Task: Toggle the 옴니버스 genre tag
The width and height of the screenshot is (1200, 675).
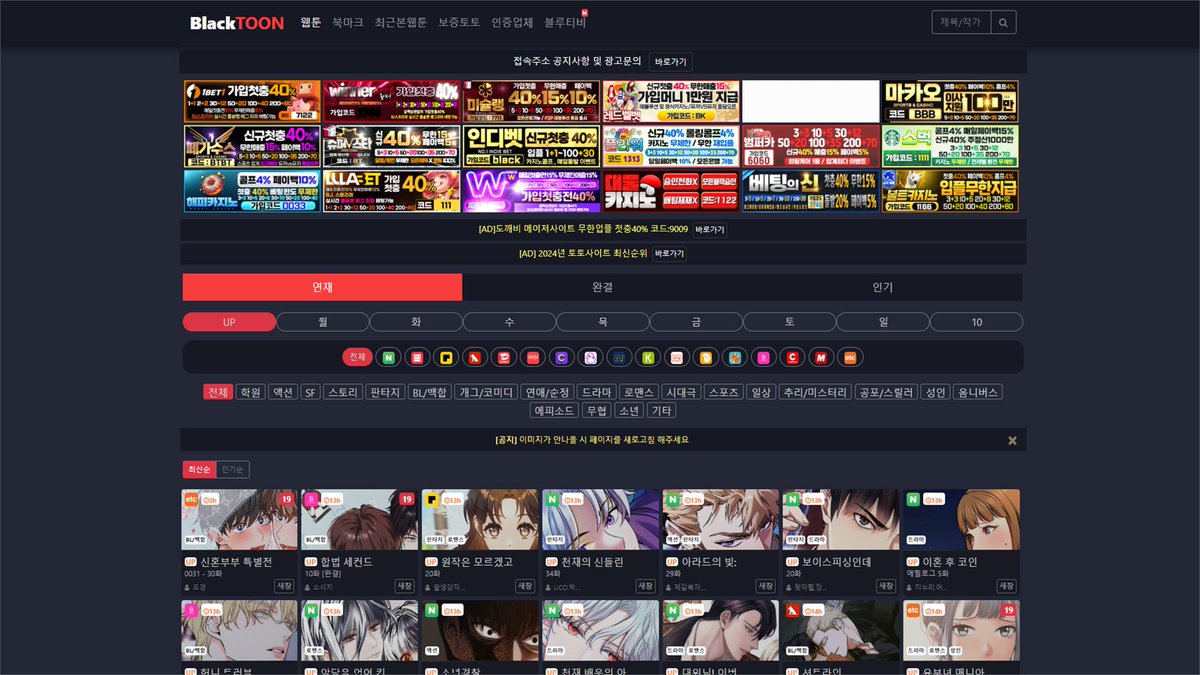Action: tap(977, 392)
